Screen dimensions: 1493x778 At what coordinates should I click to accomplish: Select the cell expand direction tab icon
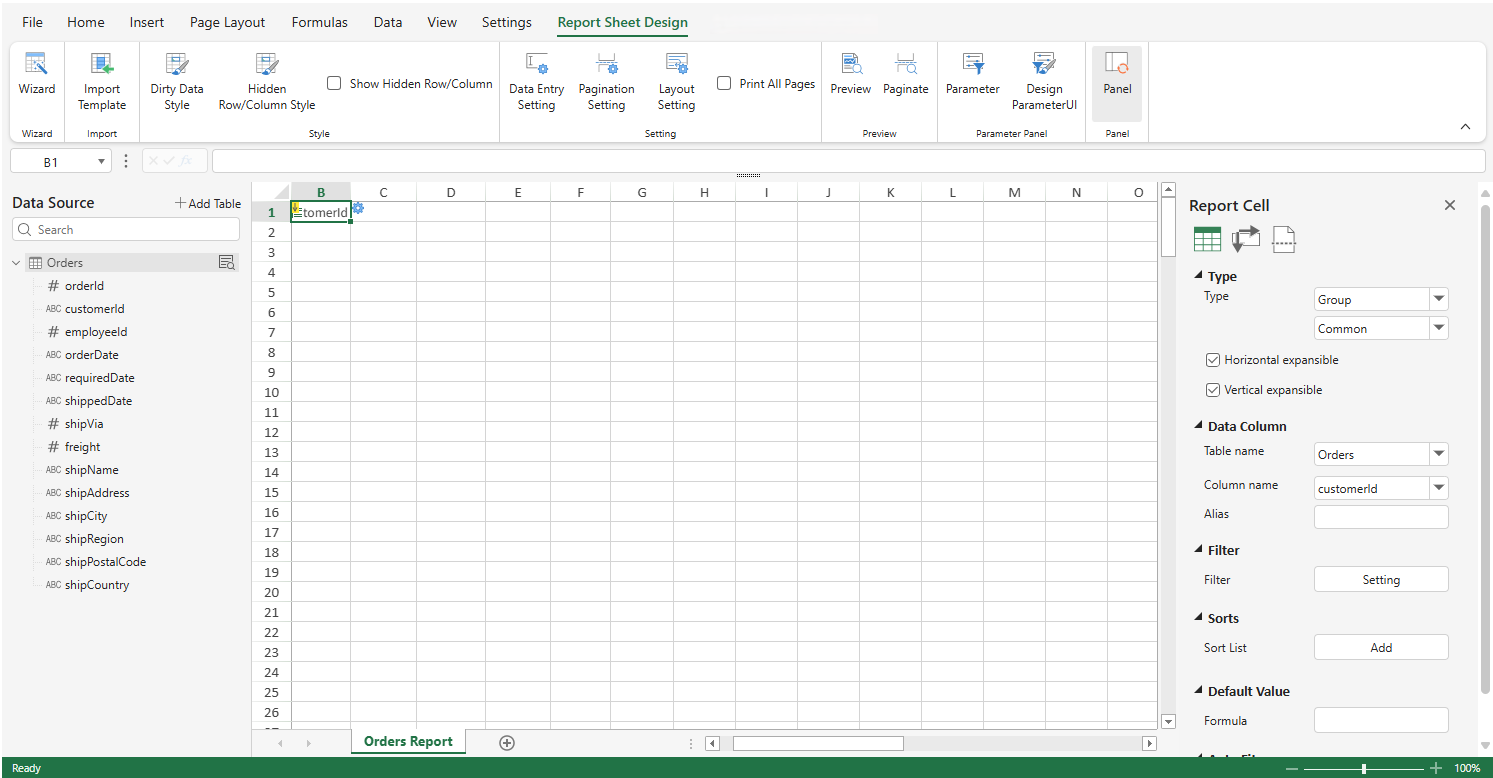(1246, 239)
